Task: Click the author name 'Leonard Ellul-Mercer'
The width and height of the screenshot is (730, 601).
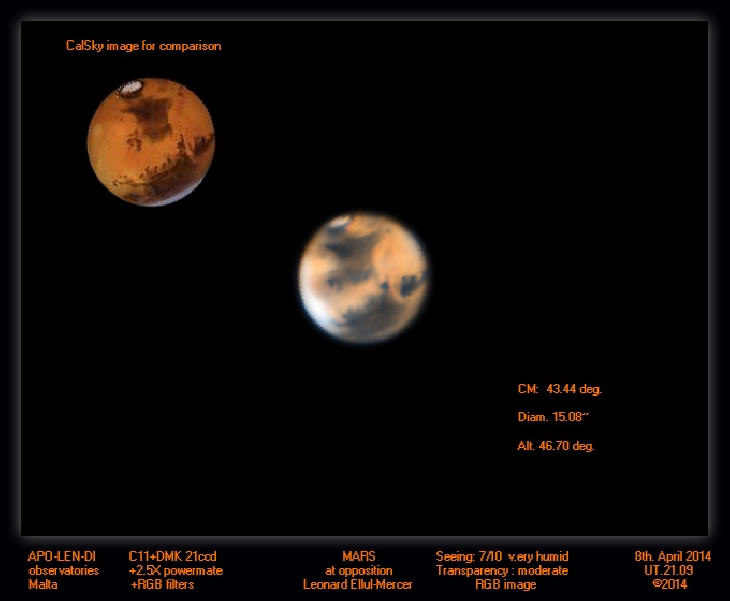Action: pos(357,585)
